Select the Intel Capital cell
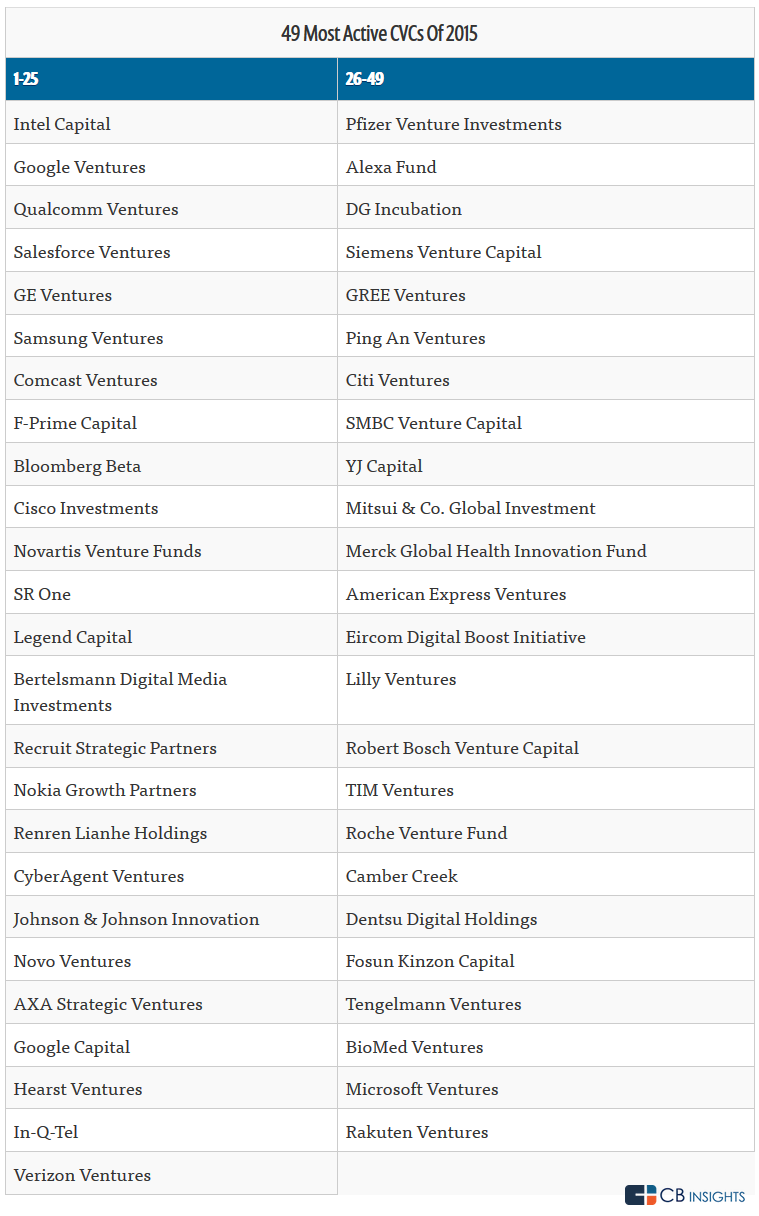 pos(62,124)
